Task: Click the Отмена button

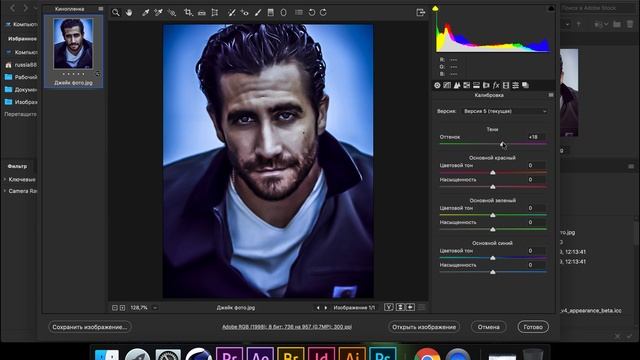Action: [x=489, y=327]
